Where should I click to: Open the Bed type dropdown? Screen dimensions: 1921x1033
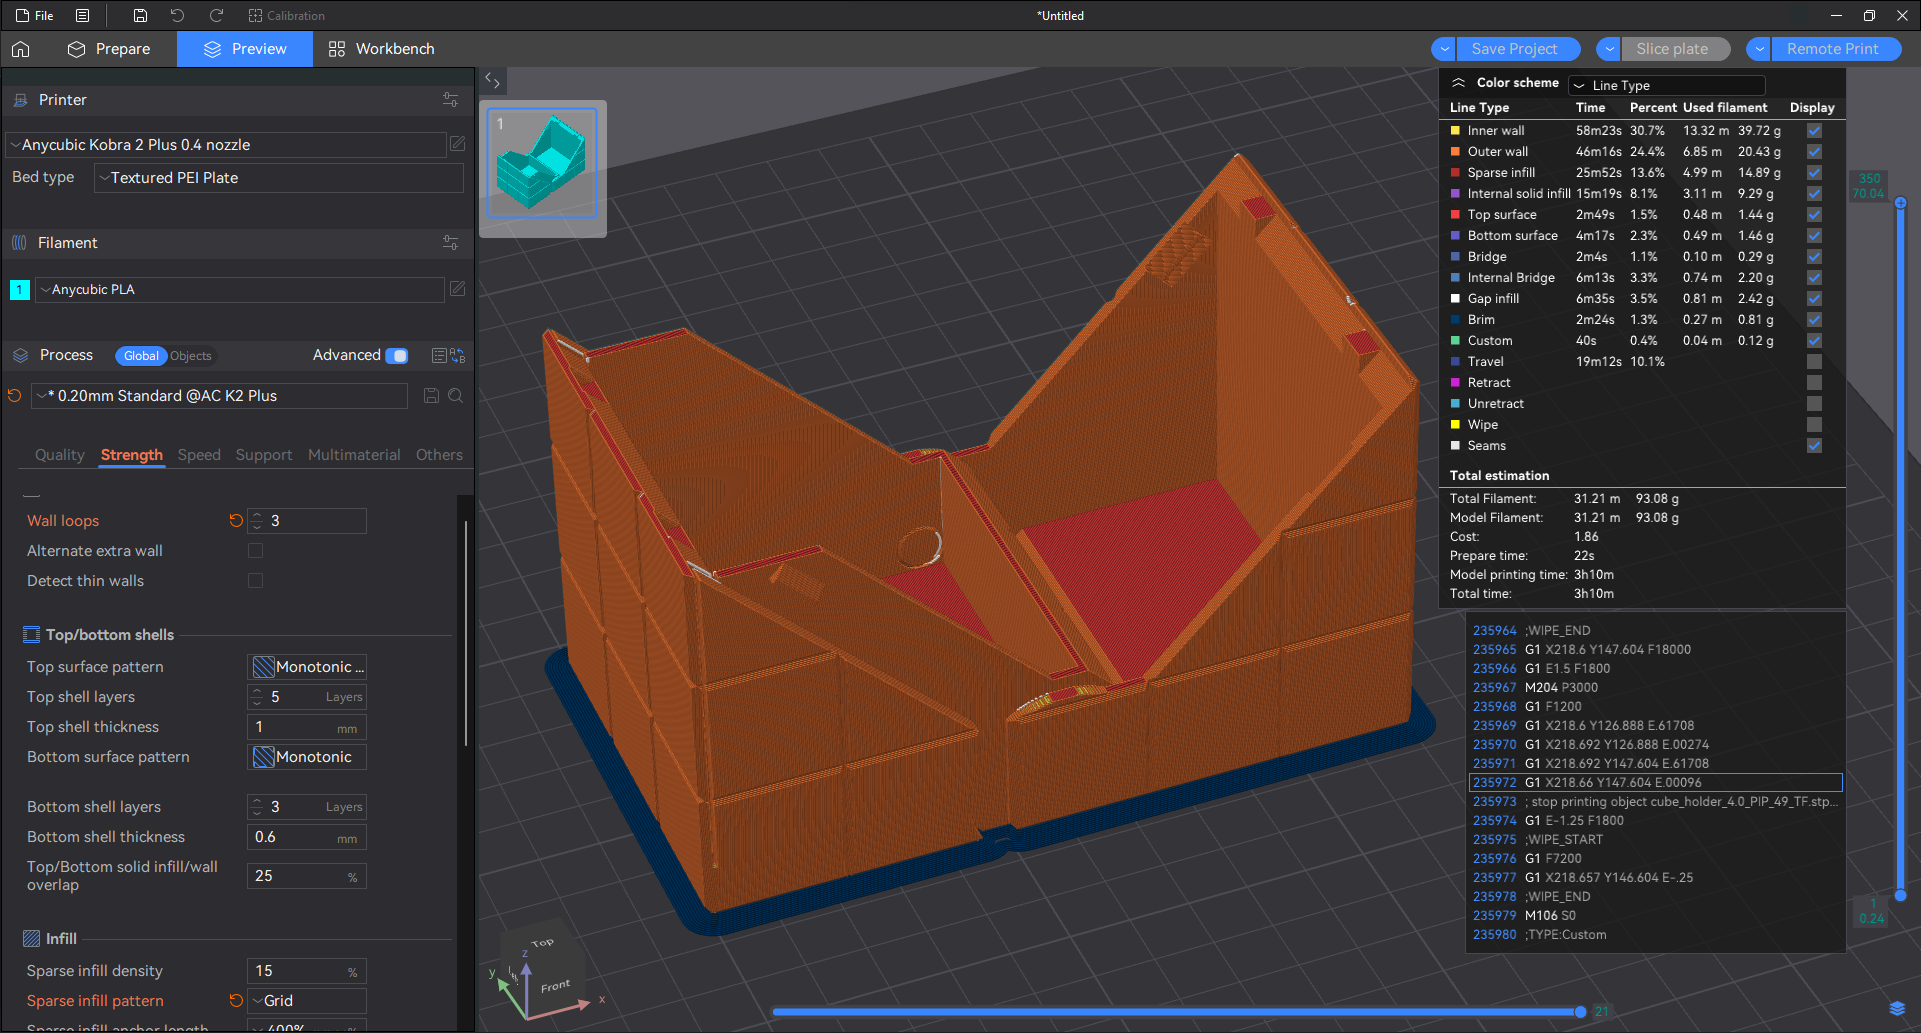click(x=279, y=178)
